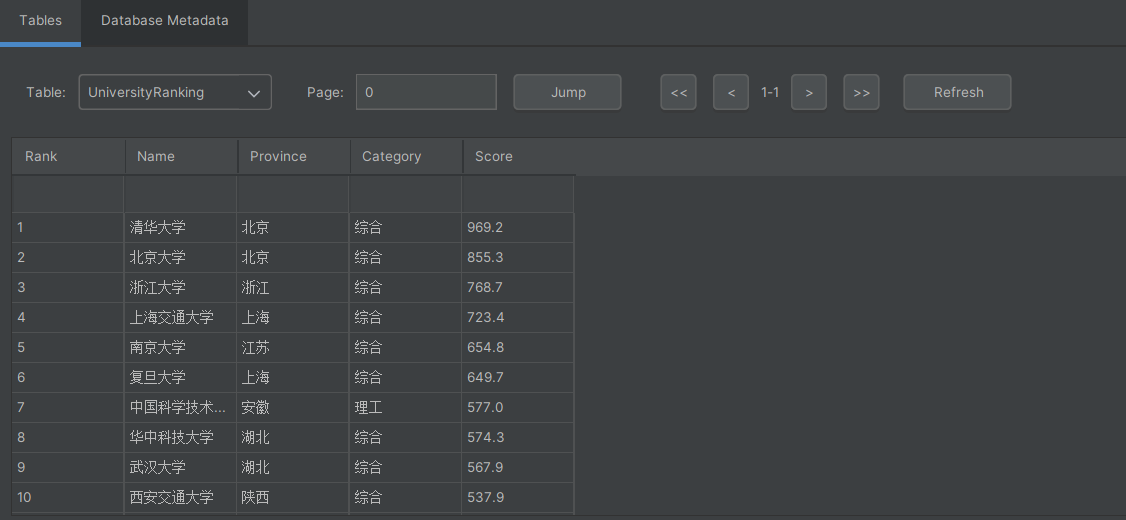
Task: Select the 陕西 province cell
Action: 293,498
